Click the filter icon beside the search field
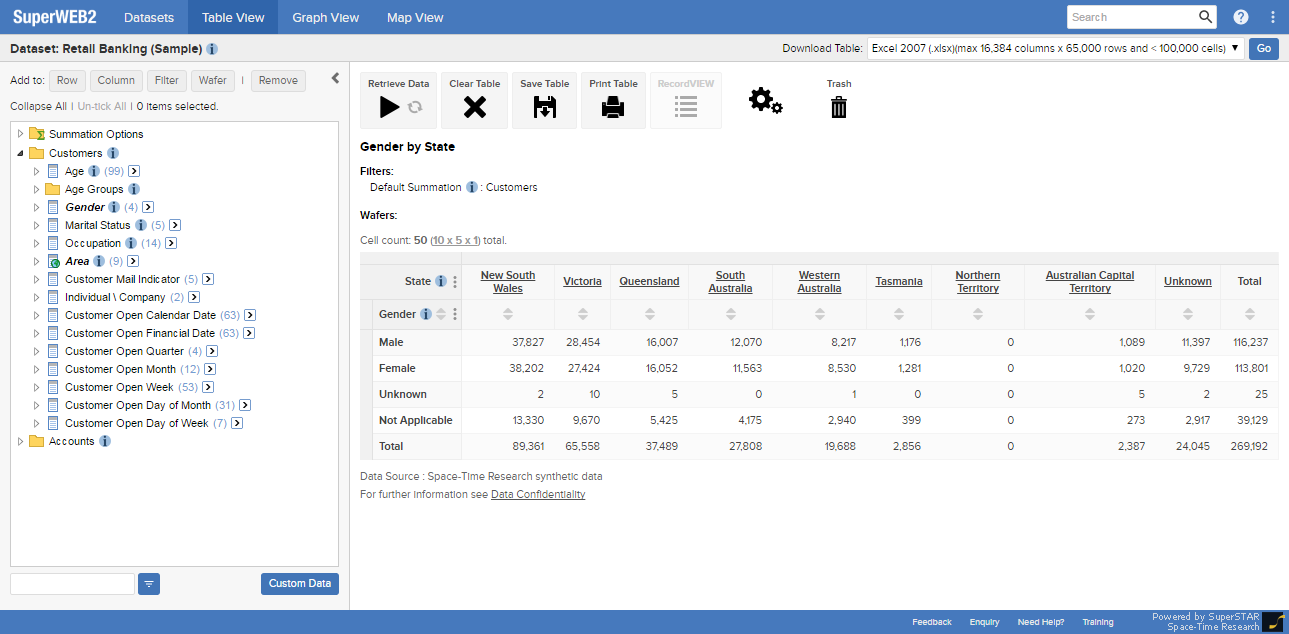 click(x=149, y=584)
